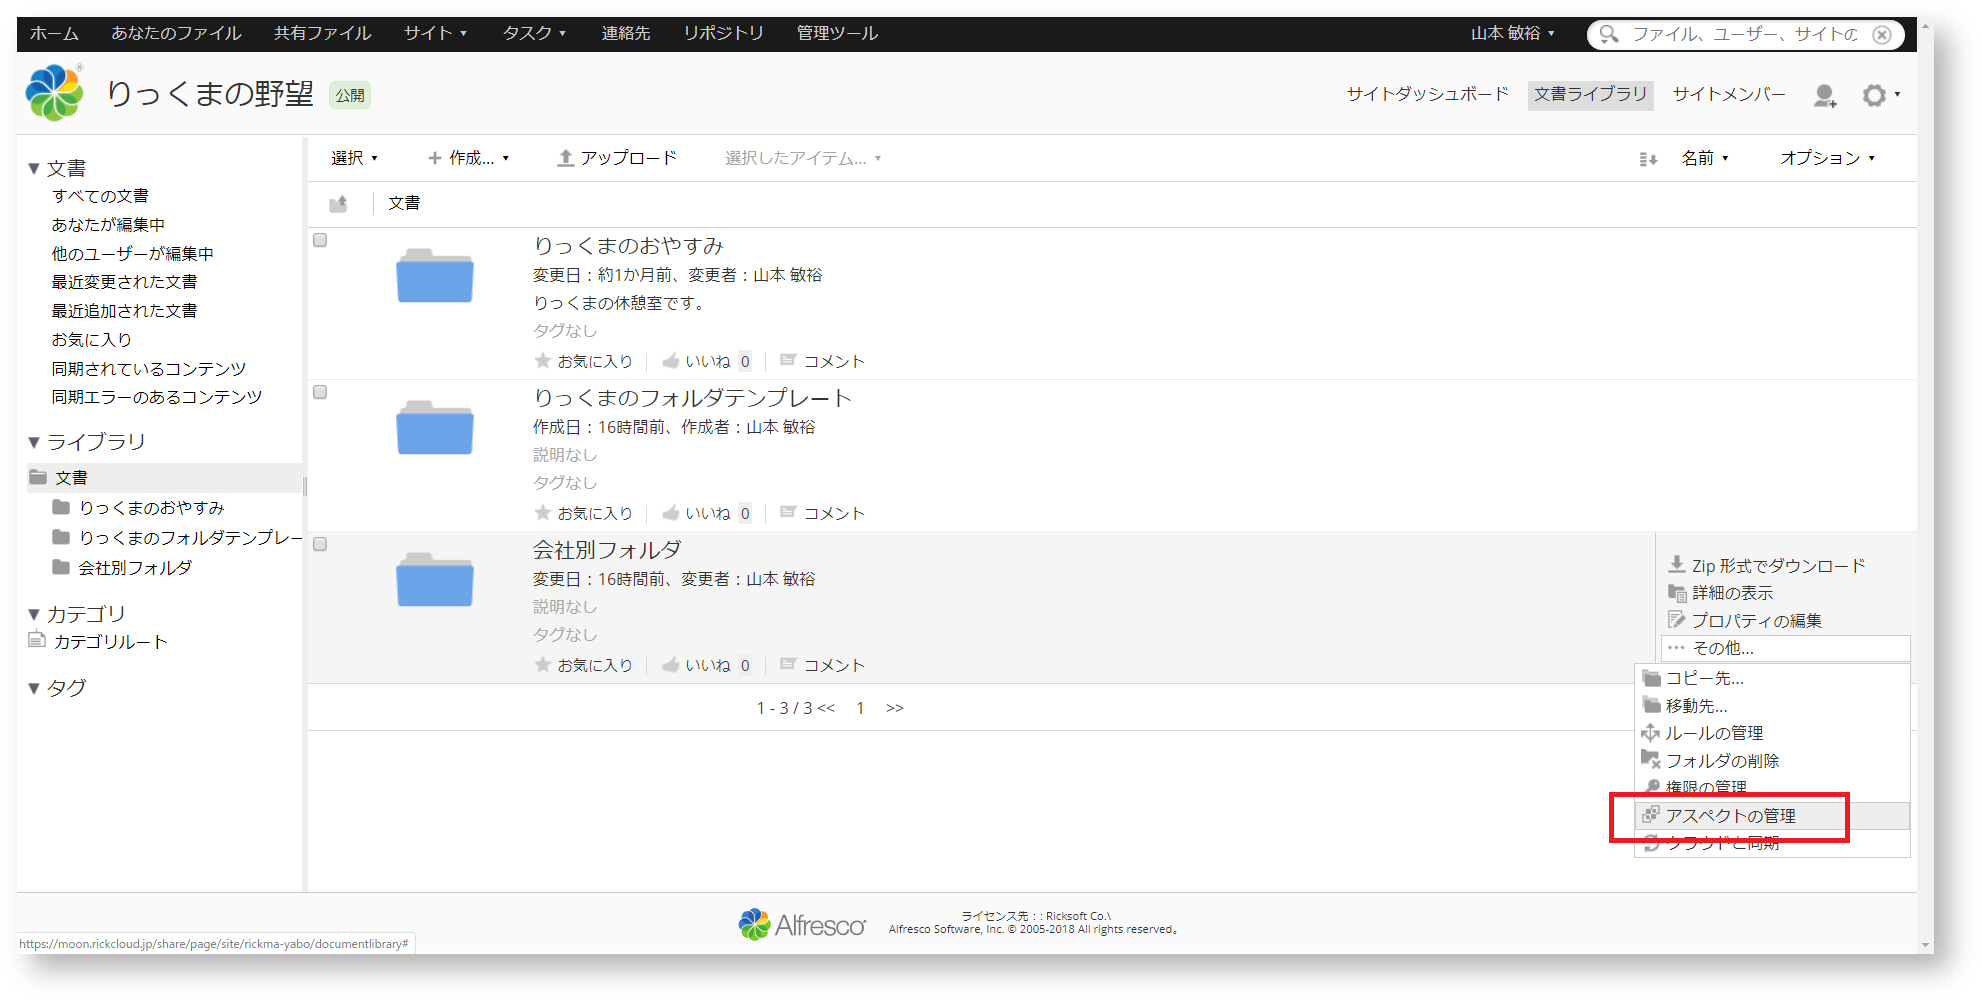The width and height of the screenshot is (1982, 1002).
Task: Filter by お気に入り in sidebar
Action: point(92,340)
